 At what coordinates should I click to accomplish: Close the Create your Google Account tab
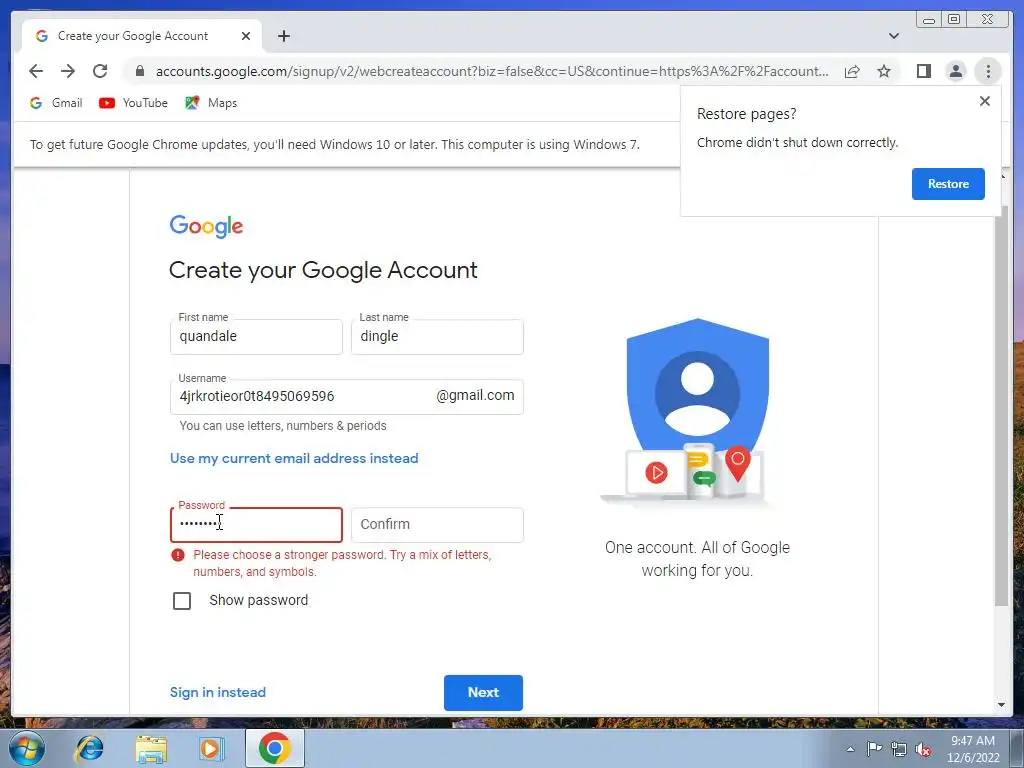coord(246,36)
